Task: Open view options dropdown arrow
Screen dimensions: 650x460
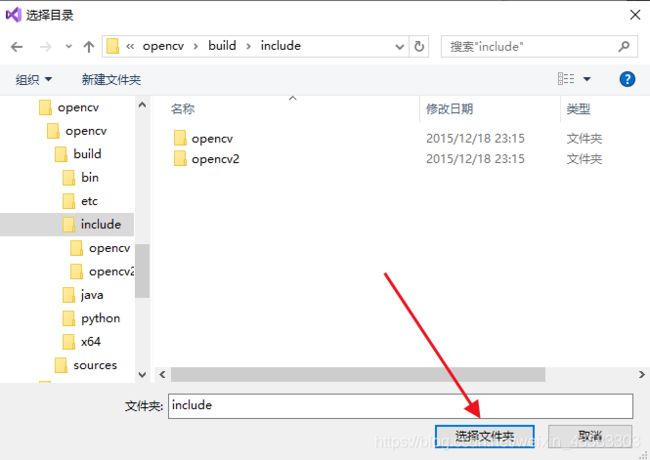Action: coord(587,79)
